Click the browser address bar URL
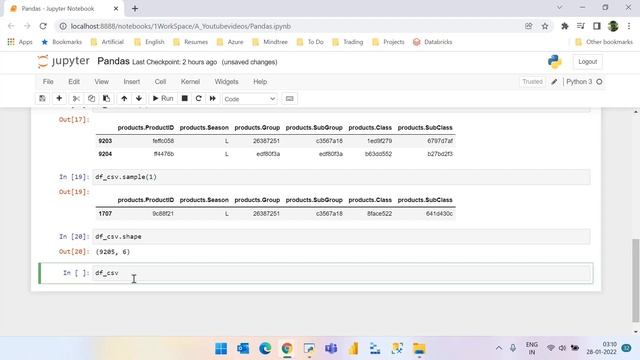Viewport: 640px width, 360px height. click(180, 26)
